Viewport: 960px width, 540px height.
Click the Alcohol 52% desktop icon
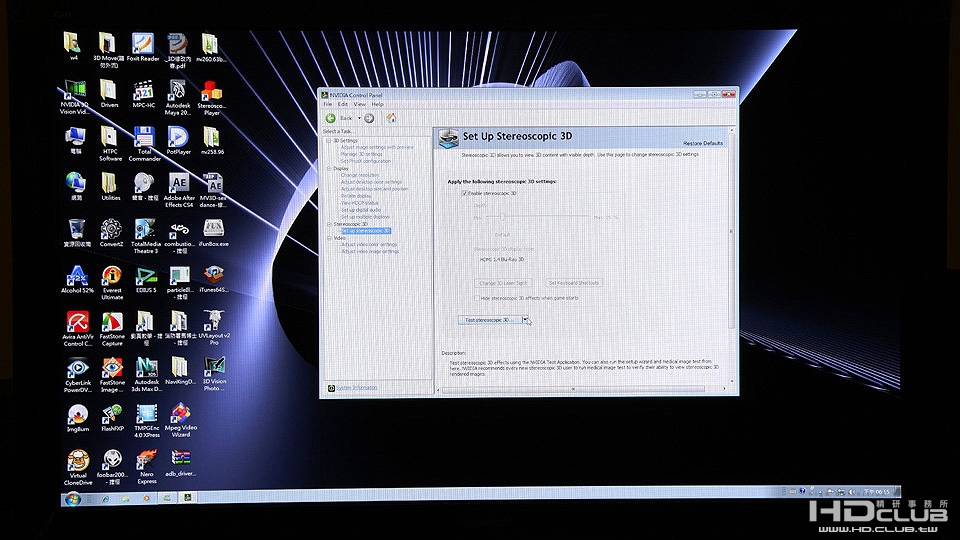click(77, 280)
